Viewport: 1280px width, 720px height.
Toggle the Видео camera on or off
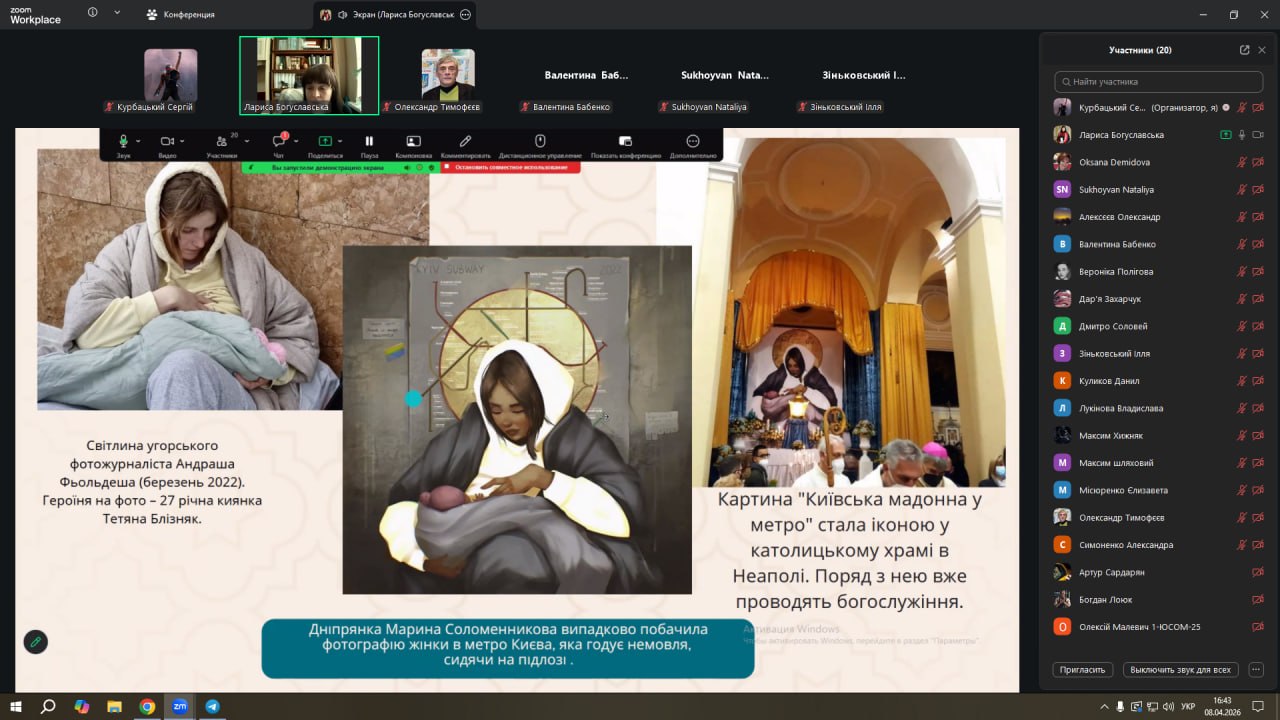tap(166, 142)
